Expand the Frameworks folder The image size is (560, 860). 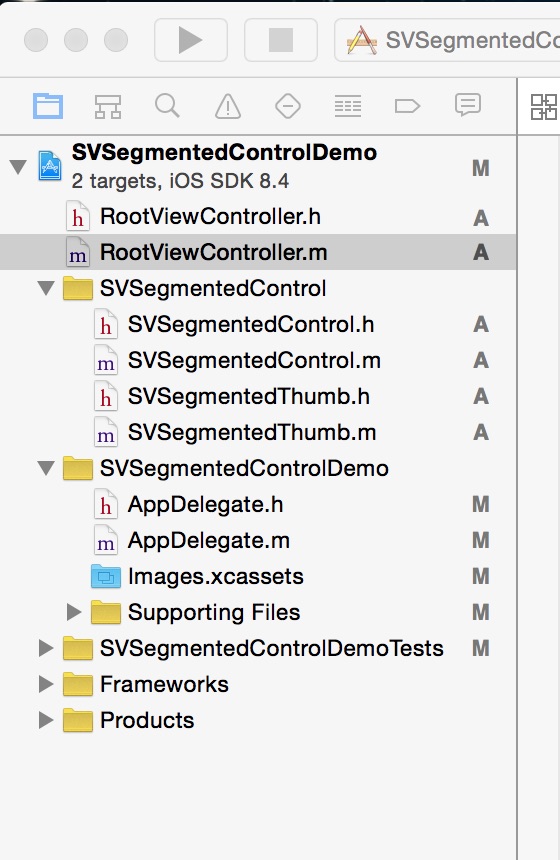46,684
